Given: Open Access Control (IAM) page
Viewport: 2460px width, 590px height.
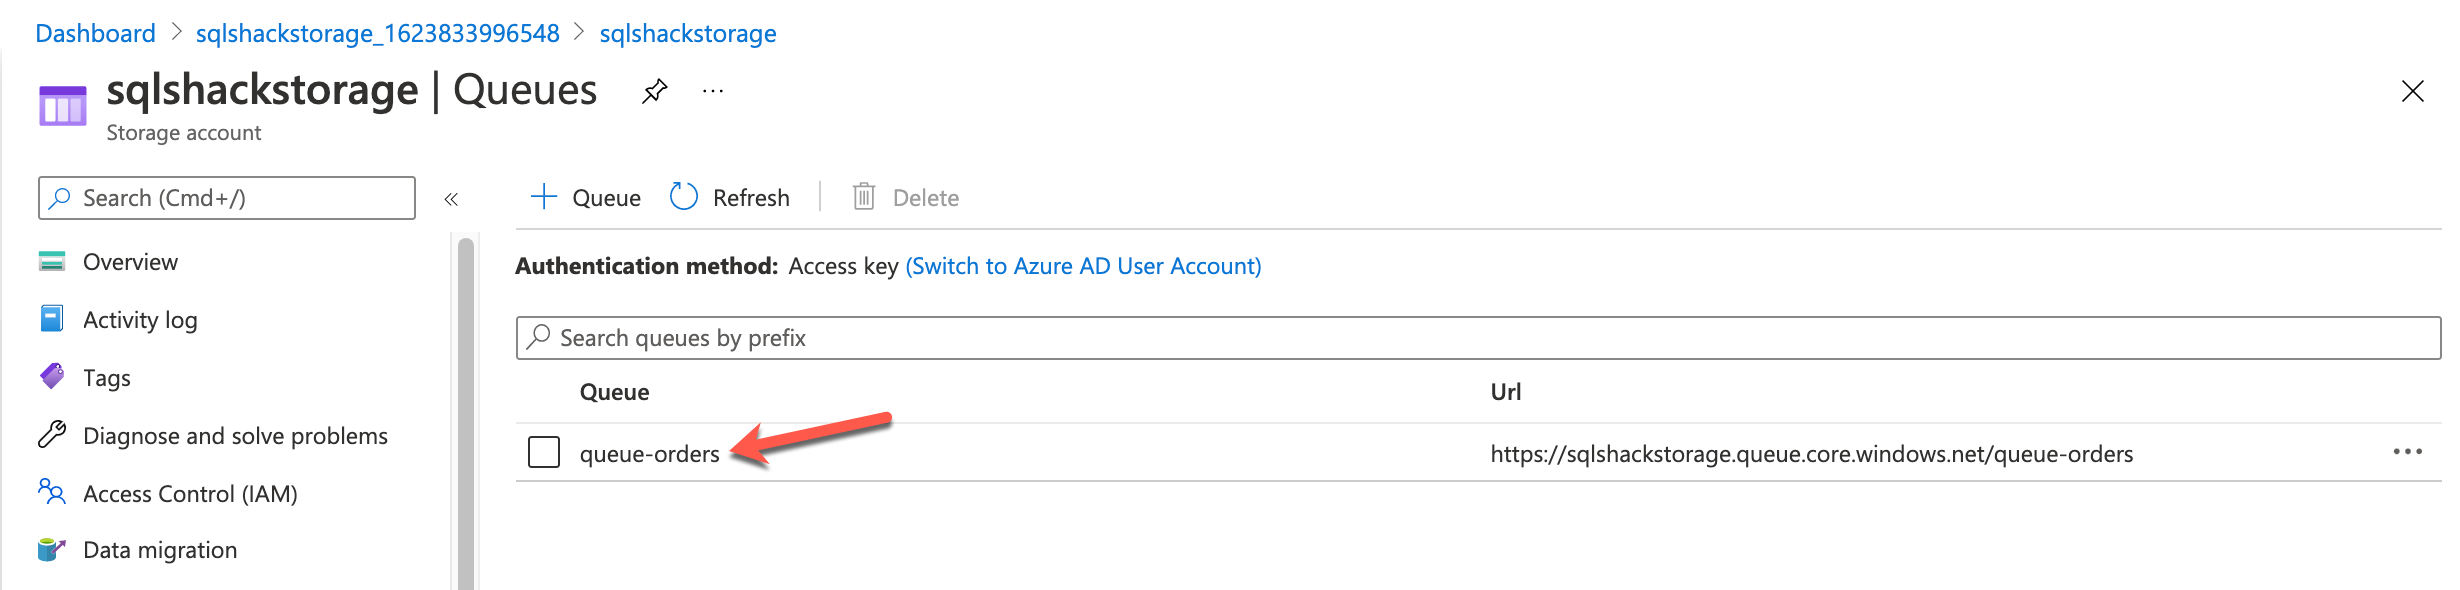Looking at the screenshot, I should pos(190,494).
